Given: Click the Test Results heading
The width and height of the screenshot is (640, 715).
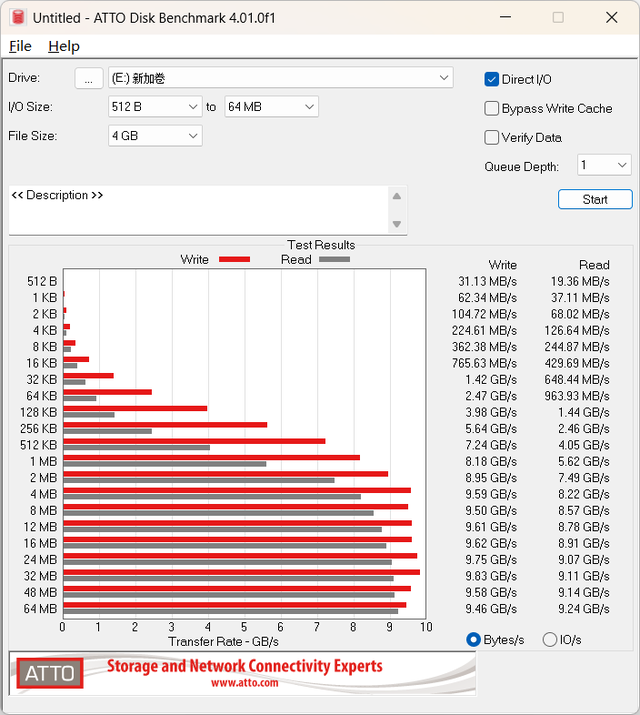Looking at the screenshot, I should (321, 245).
